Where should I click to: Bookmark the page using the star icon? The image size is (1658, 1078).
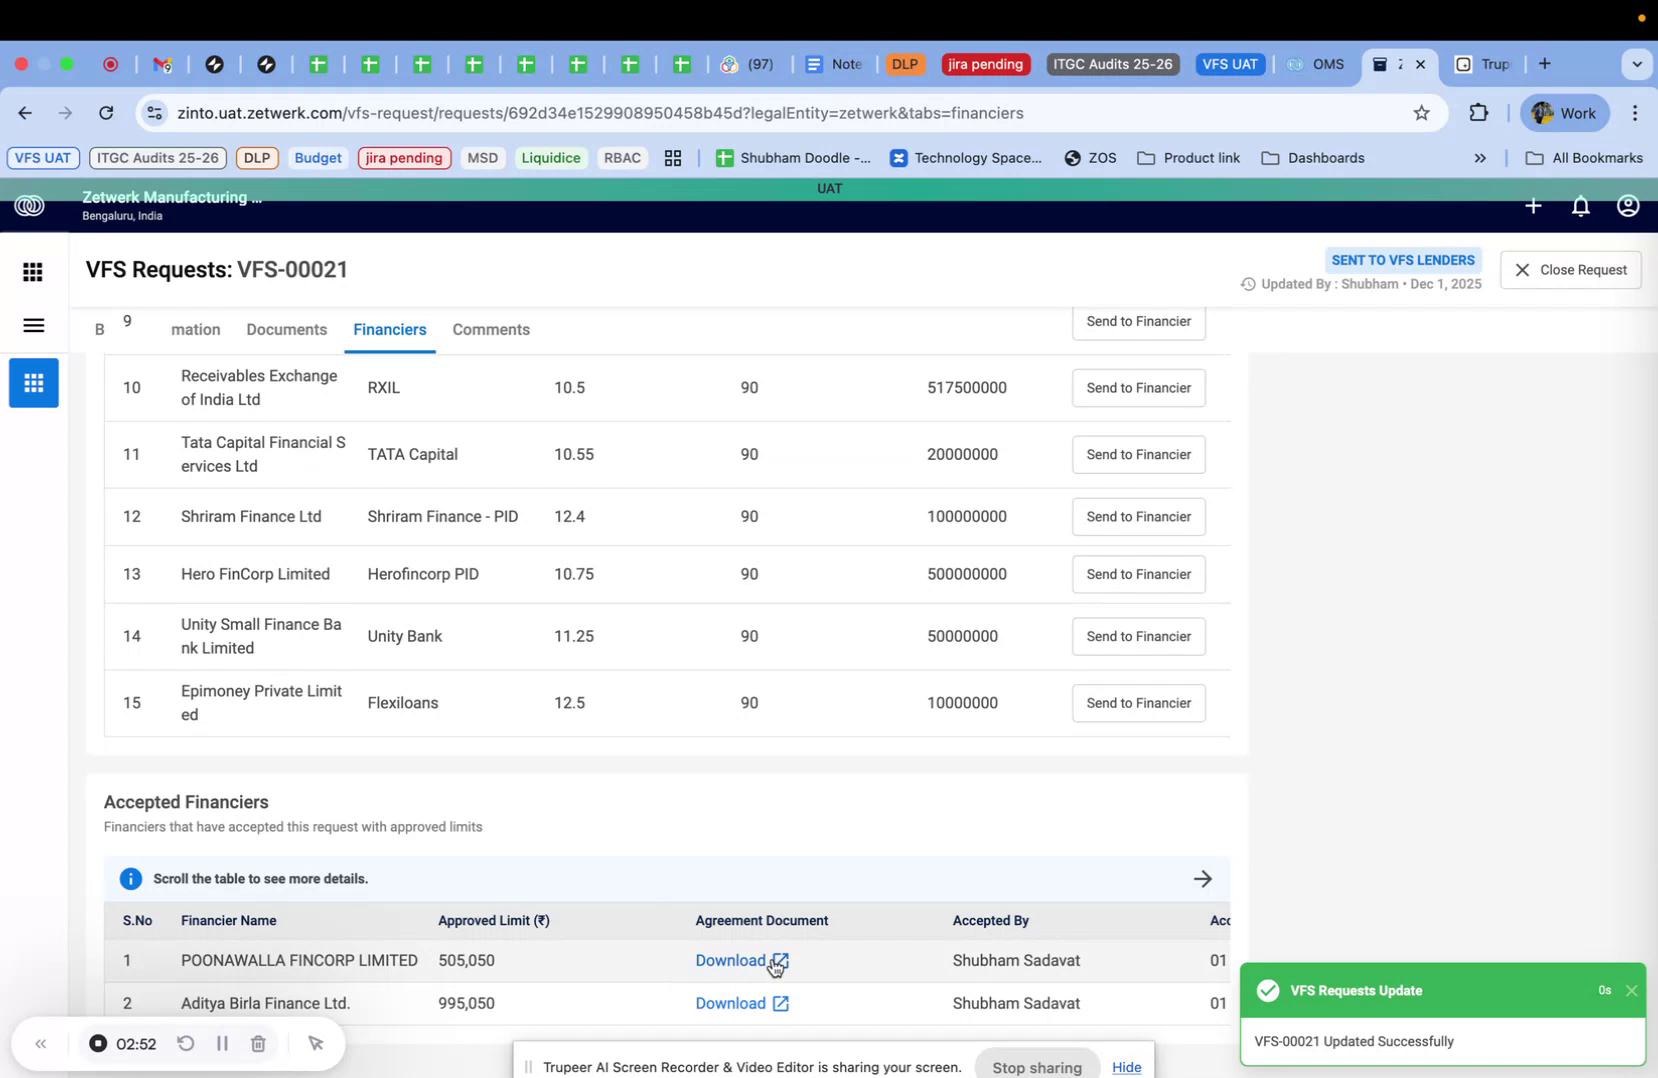pyautogui.click(x=1421, y=113)
